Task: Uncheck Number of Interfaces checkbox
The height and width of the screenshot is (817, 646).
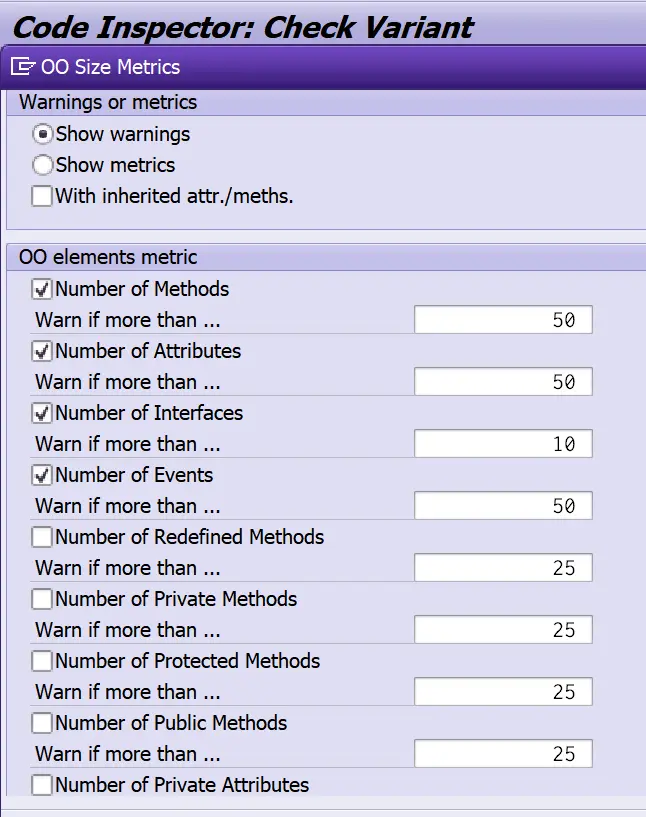Action: point(42,413)
